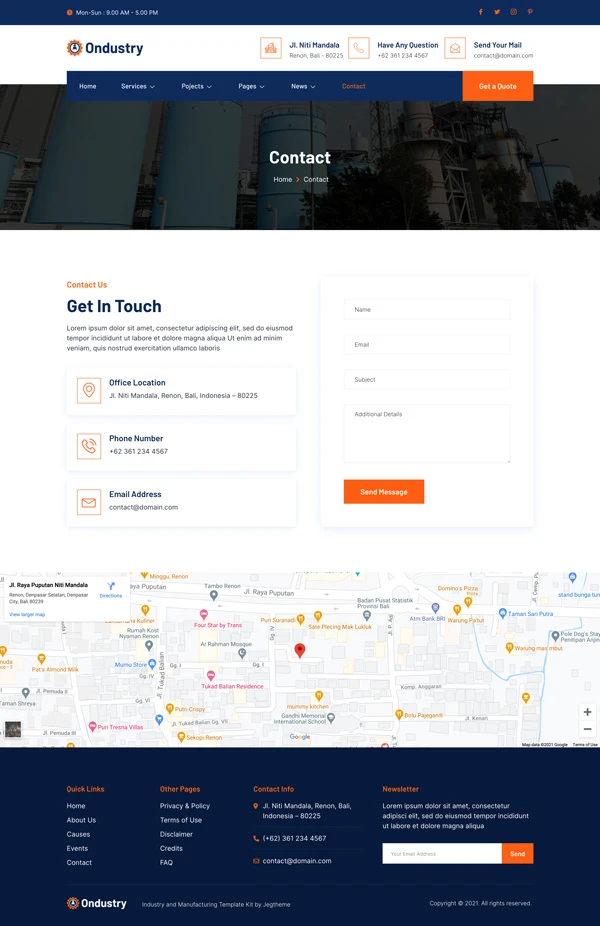Click the map Directions icon
The image size is (600, 926).
[x=110, y=587]
